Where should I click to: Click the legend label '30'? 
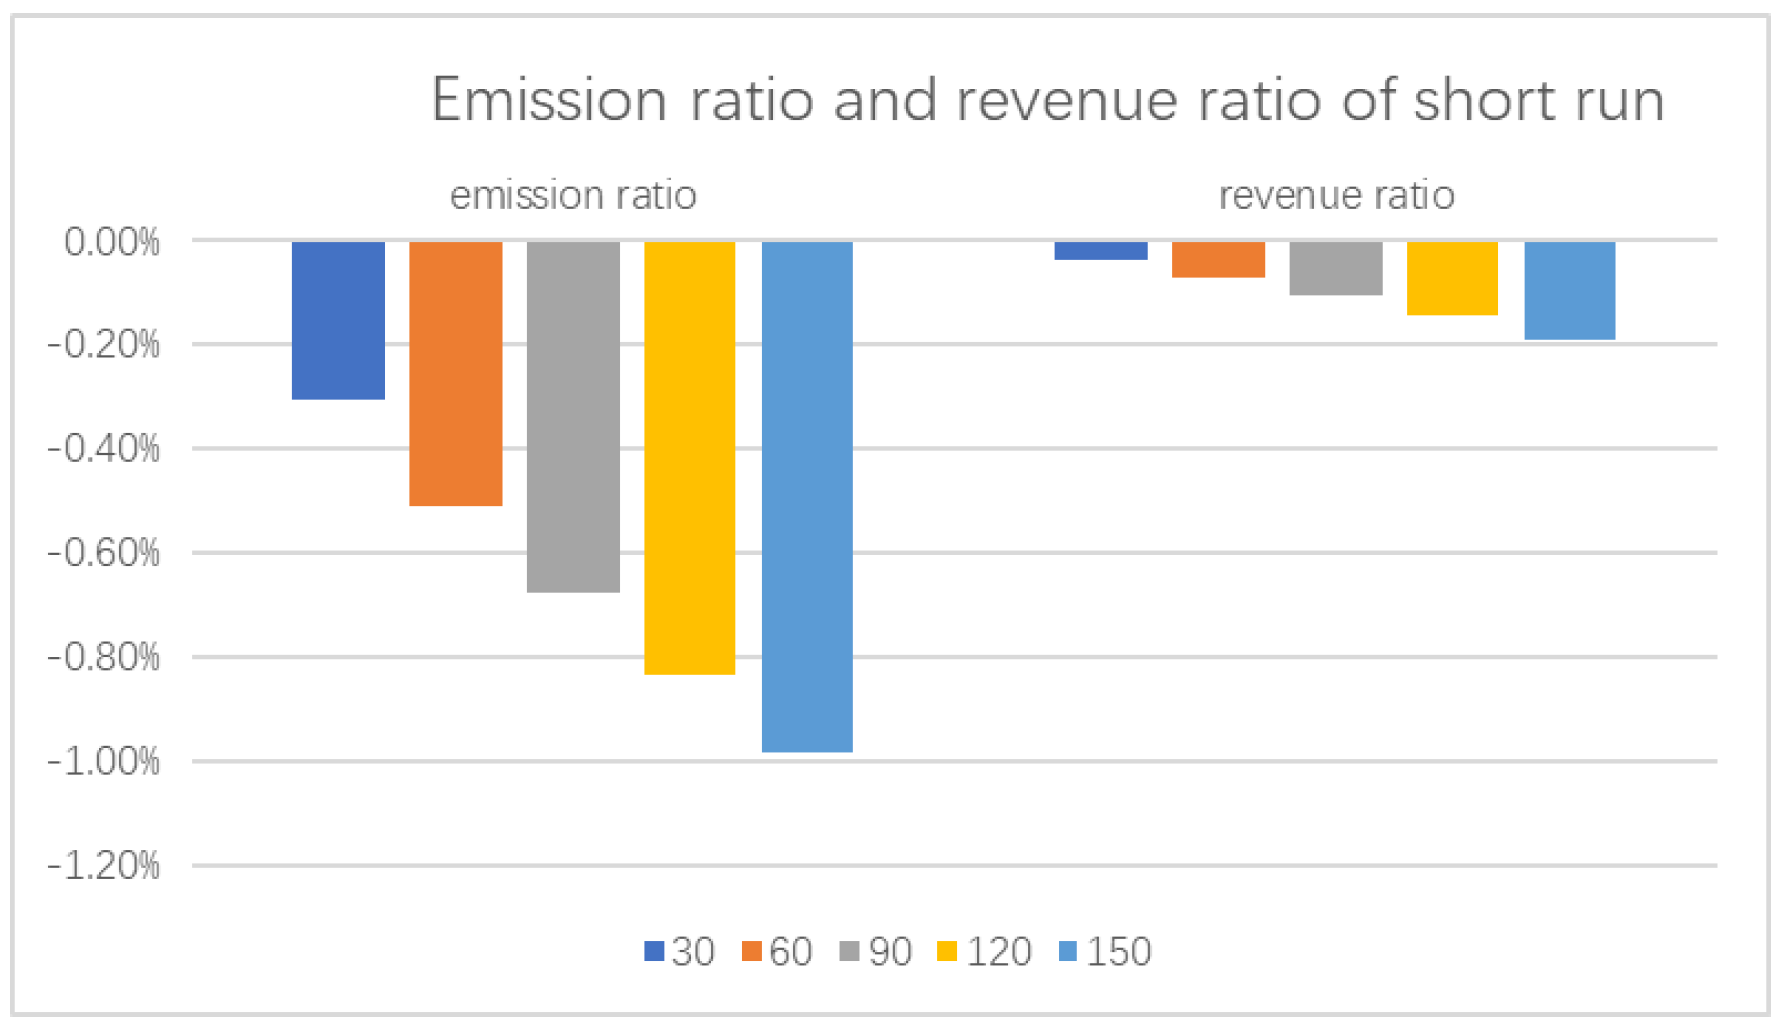point(693,952)
